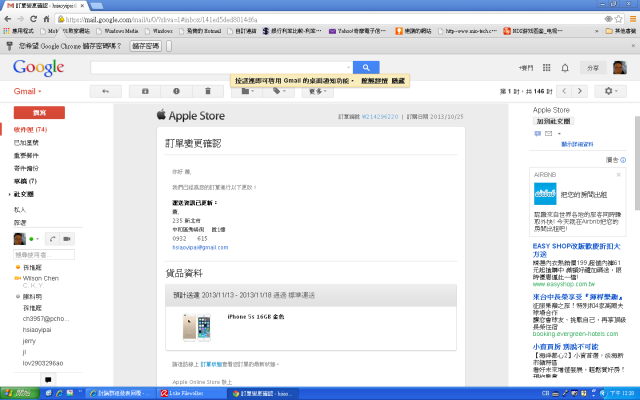Viewport: 640px width, 400px height.
Task: Open the 私人 label
Action: [x=20, y=210]
